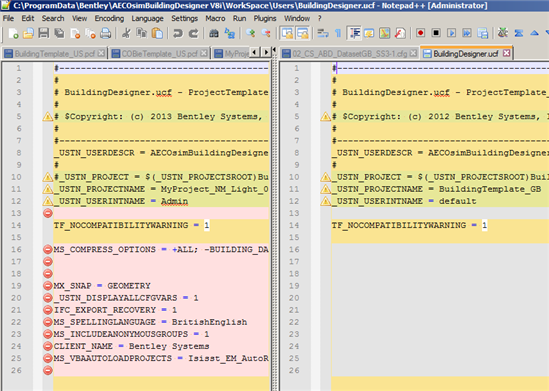This screenshot has width=549, height=391.
Task: Click the Clear Compare results icon
Action: (x=519, y=33)
